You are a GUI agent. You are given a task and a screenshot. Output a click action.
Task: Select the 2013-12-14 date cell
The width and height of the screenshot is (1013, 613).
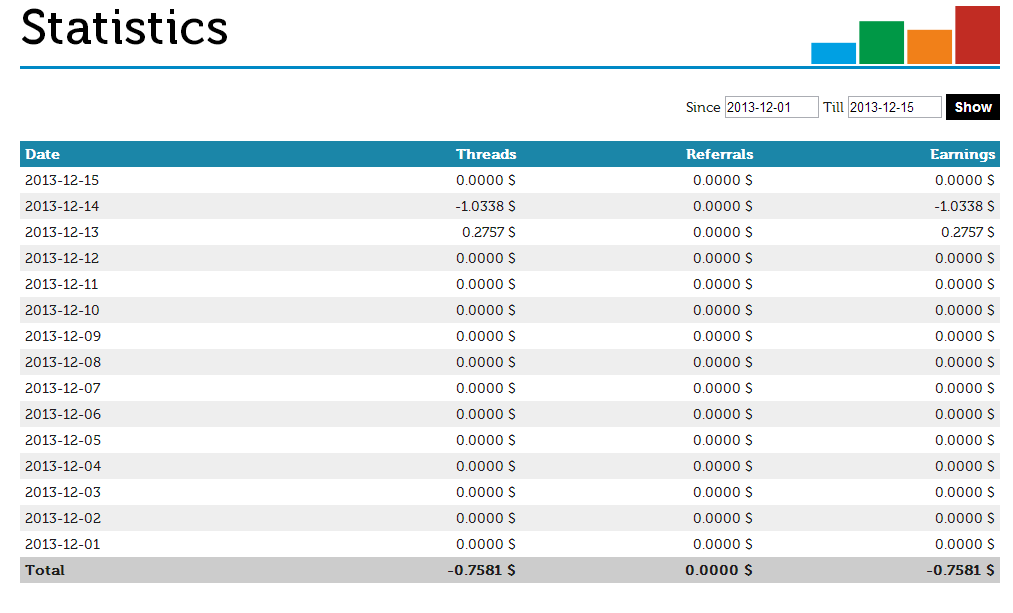pos(62,206)
